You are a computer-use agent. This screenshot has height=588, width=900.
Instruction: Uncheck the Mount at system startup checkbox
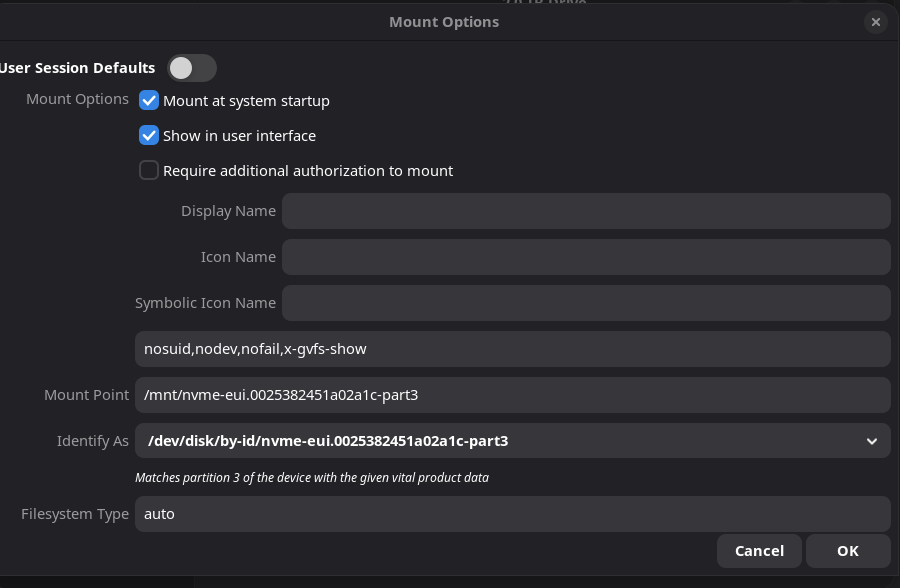(x=149, y=100)
